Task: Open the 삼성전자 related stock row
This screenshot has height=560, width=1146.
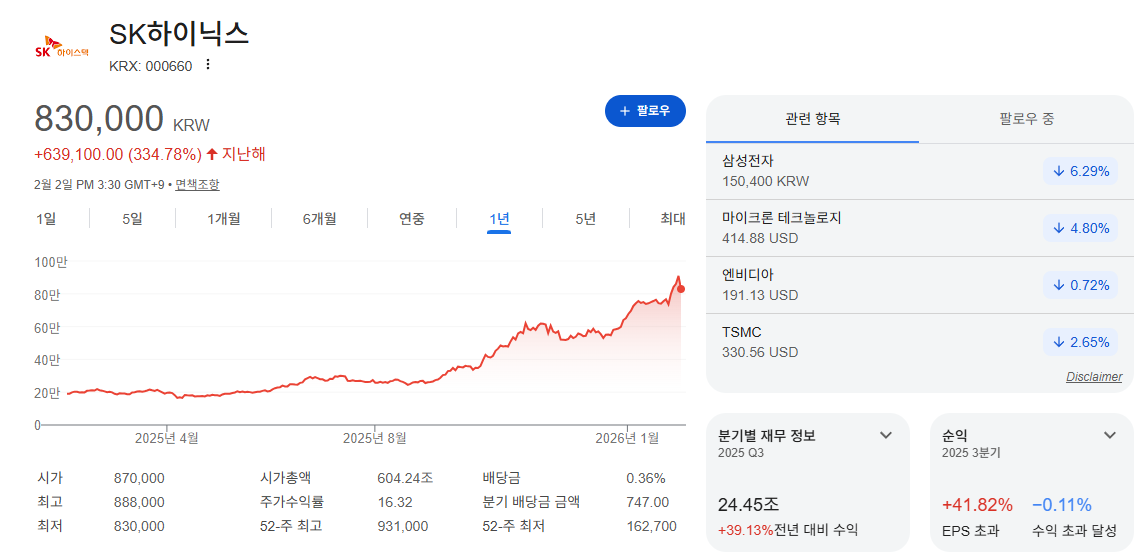Action: click(x=919, y=171)
